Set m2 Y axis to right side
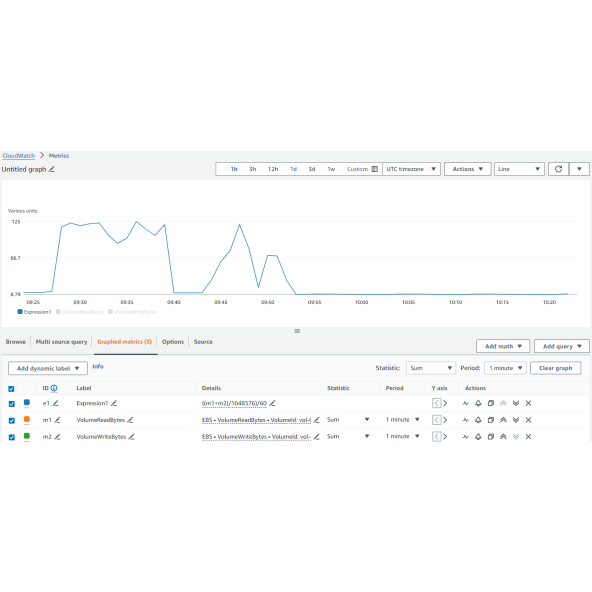The image size is (592, 592). click(445, 436)
